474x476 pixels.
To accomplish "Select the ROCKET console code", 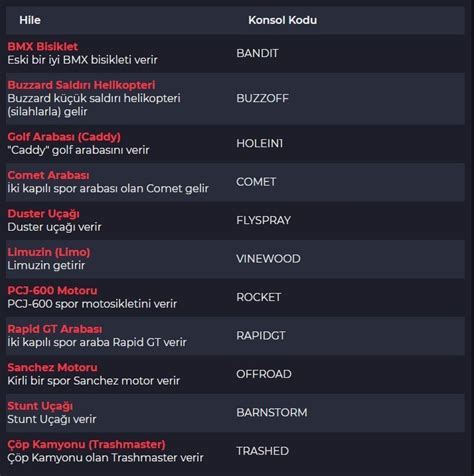I will [x=259, y=297].
